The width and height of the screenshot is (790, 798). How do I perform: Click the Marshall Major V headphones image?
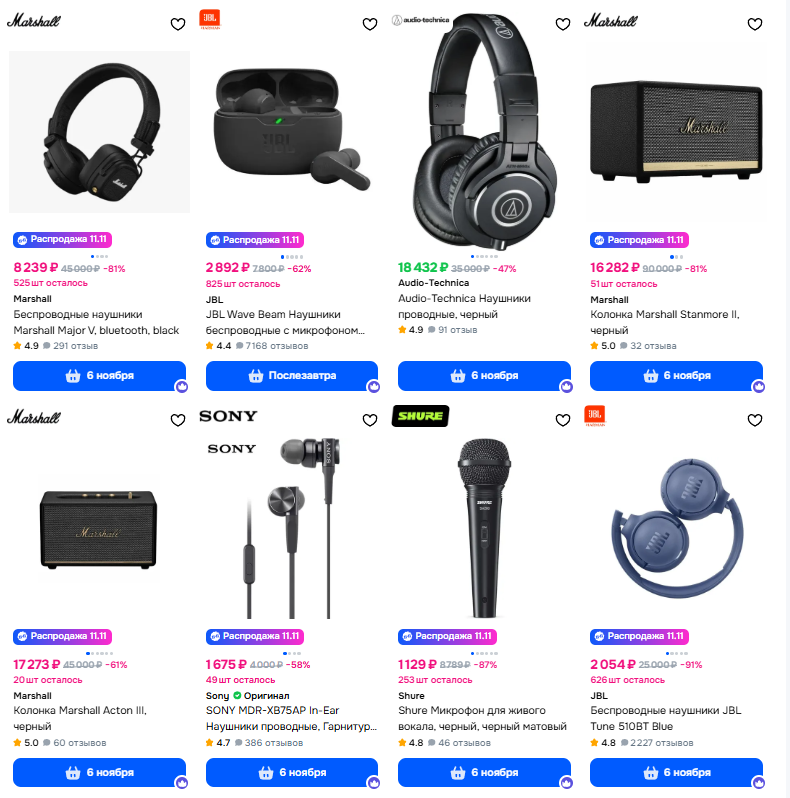point(99,132)
